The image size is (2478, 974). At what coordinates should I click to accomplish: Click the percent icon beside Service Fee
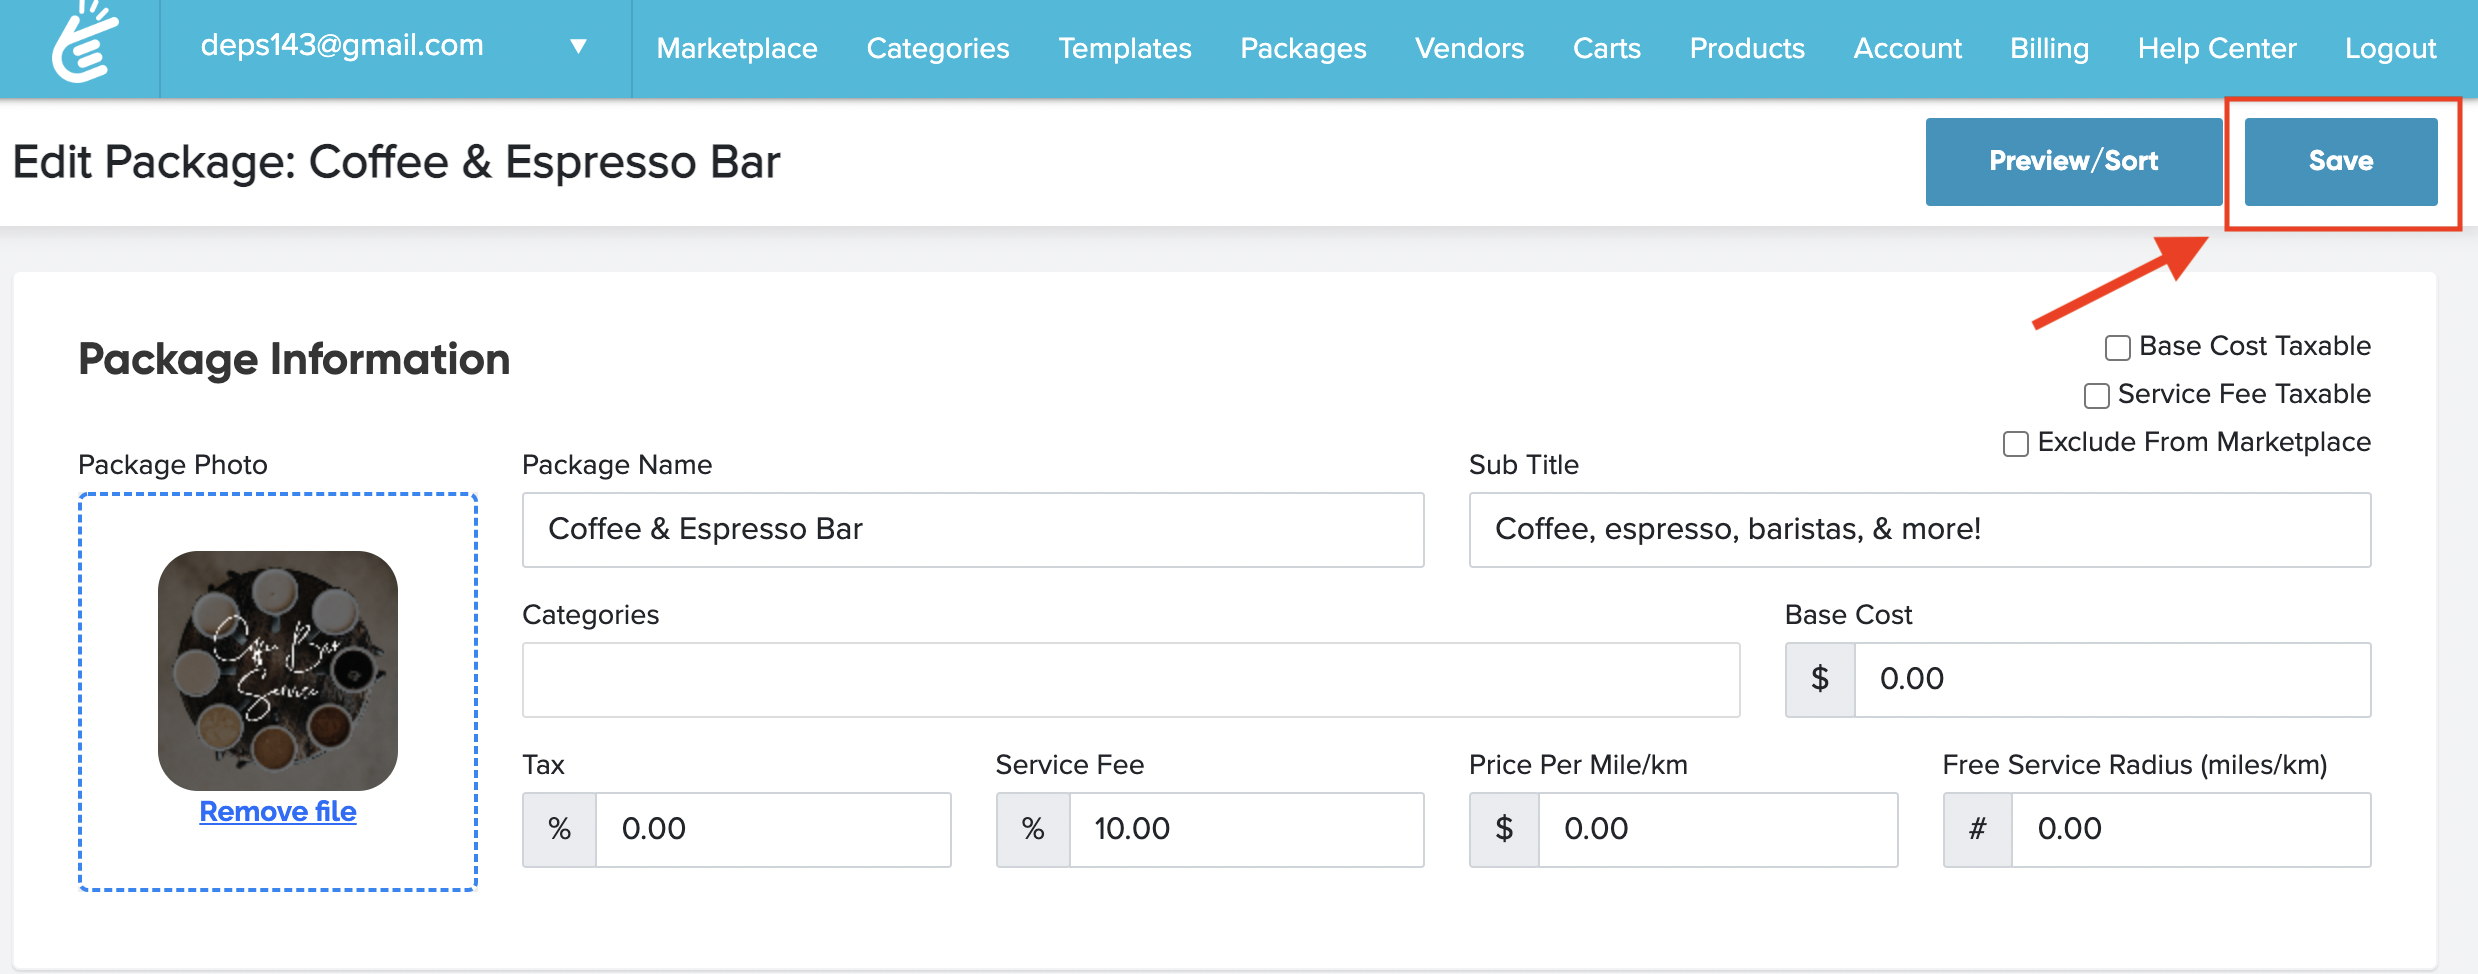(1033, 829)
